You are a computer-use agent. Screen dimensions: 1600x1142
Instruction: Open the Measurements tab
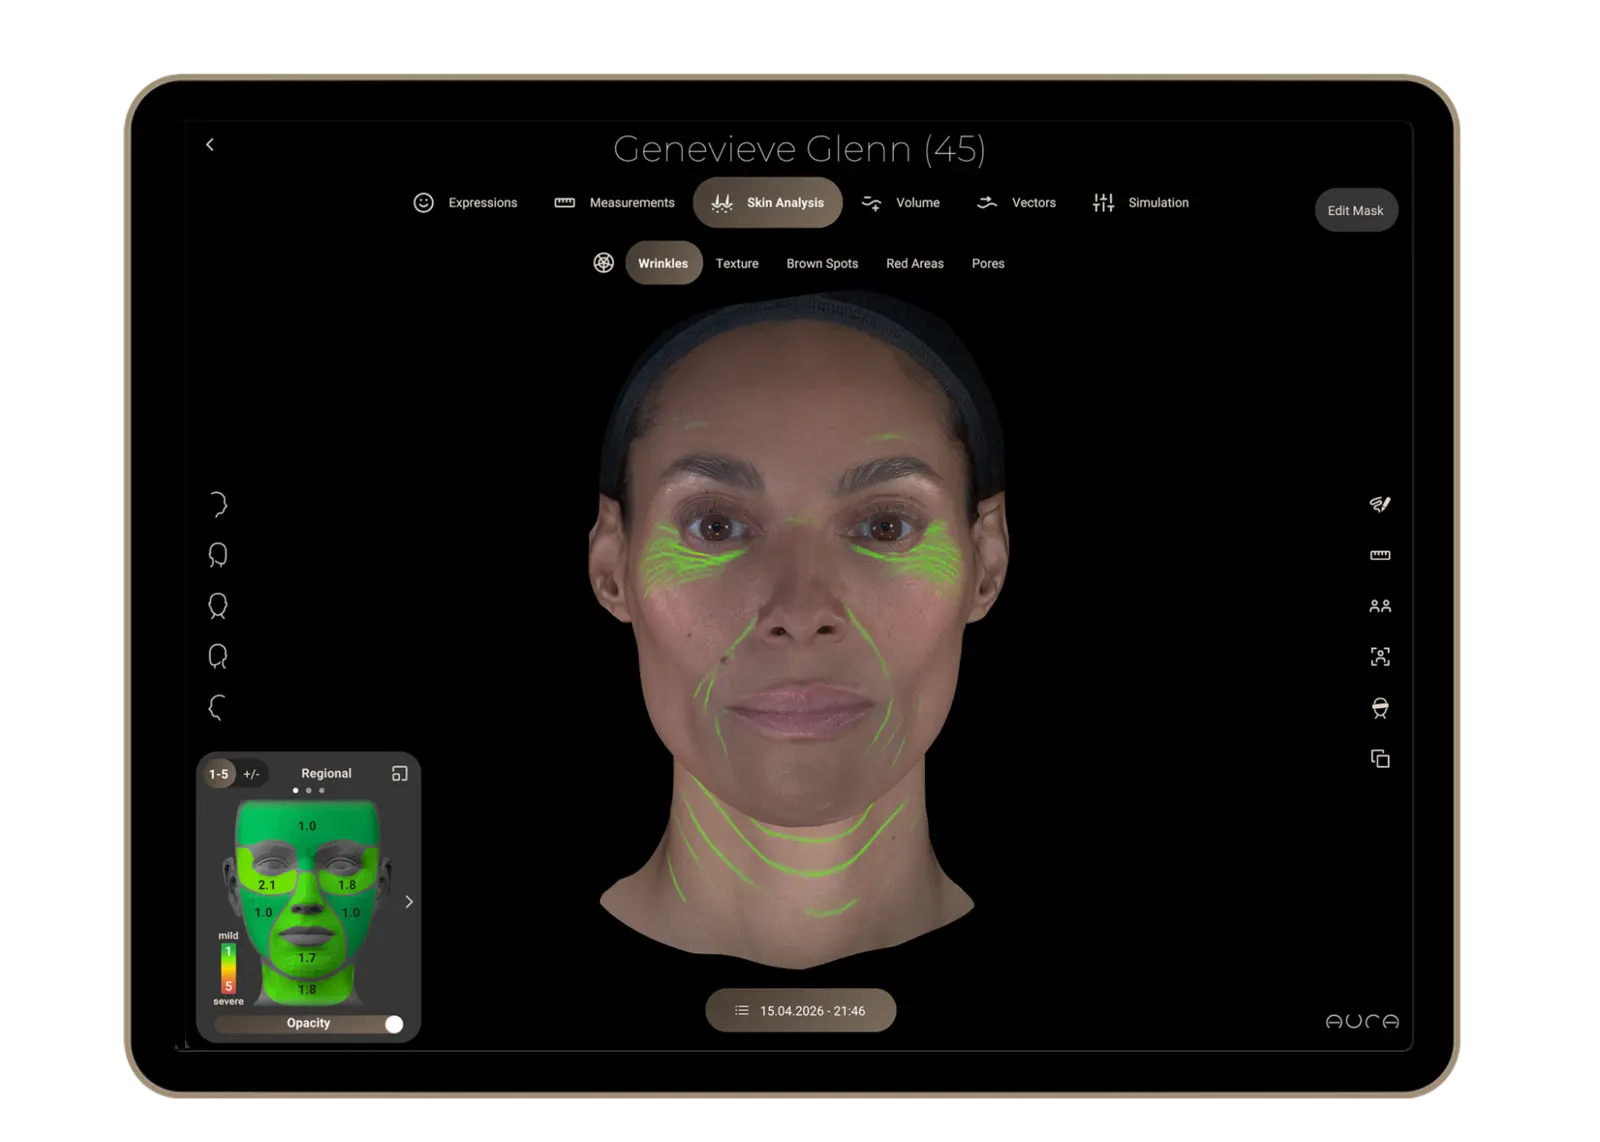click(615, 203)
